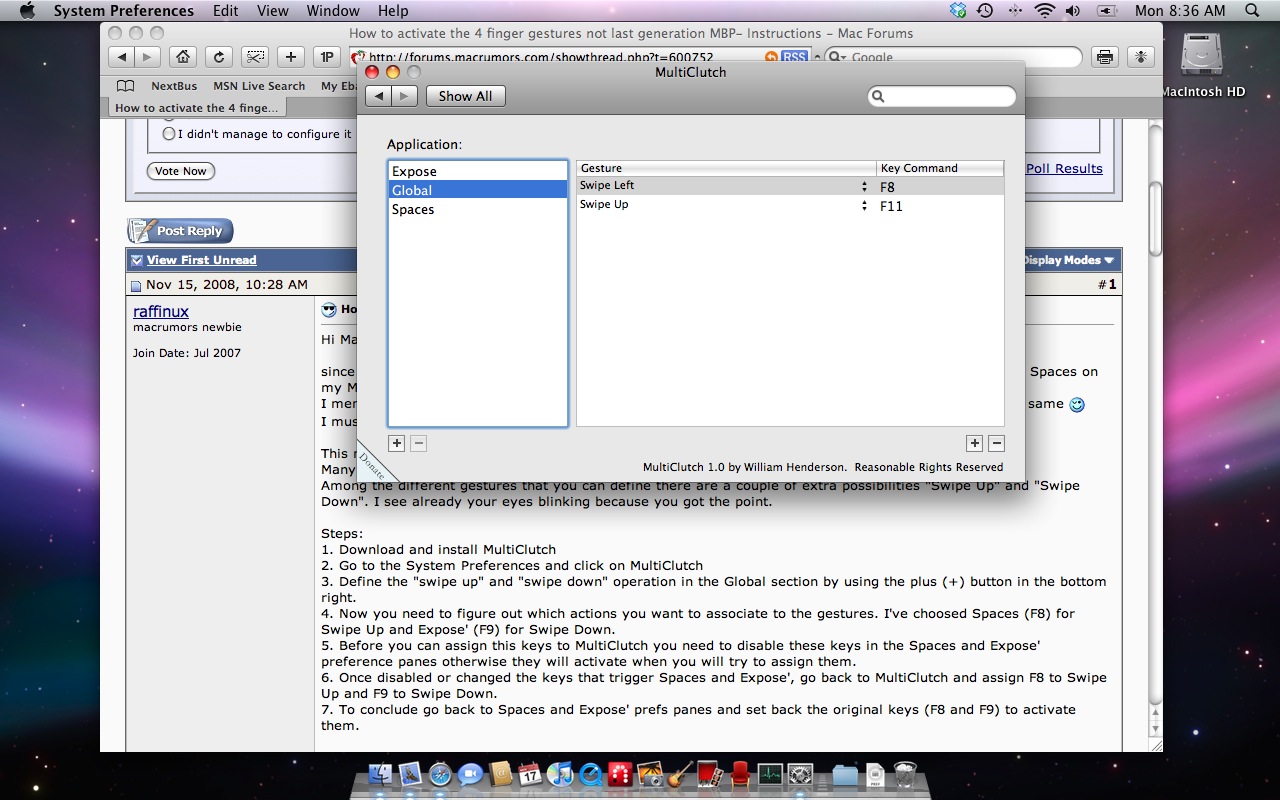Click the Post Reply button

180,231
